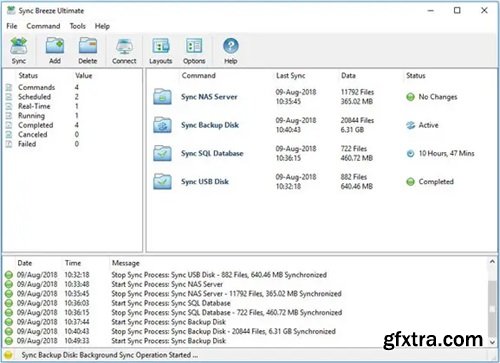500x363 pixels.
Task: Click the icon next to Canceled row
Action: [x=9, y=135]
